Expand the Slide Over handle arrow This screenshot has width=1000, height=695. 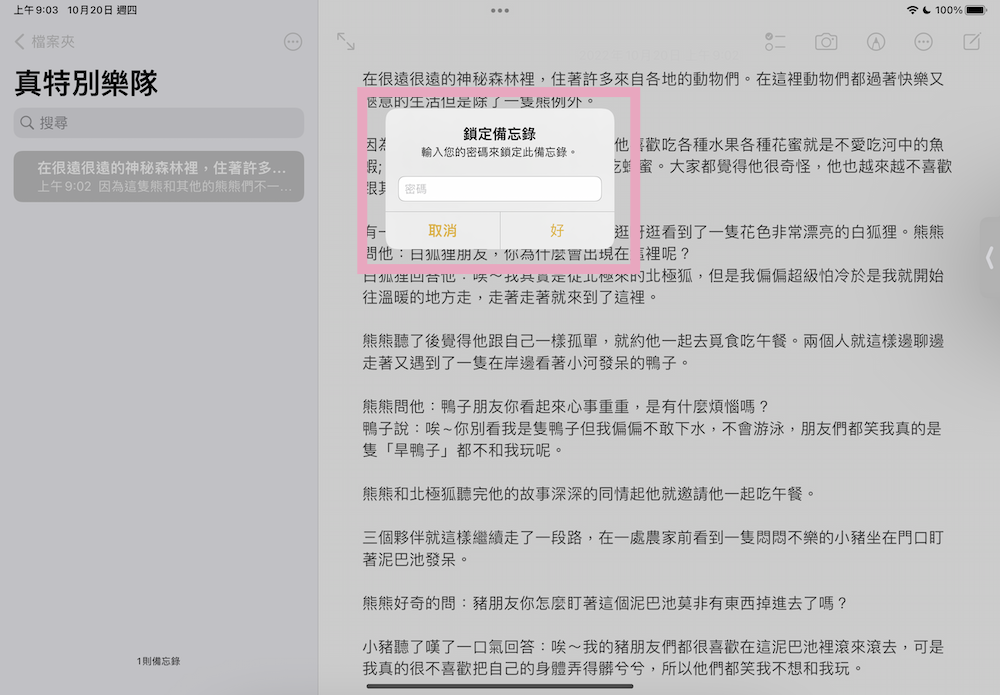click(989, 257)
